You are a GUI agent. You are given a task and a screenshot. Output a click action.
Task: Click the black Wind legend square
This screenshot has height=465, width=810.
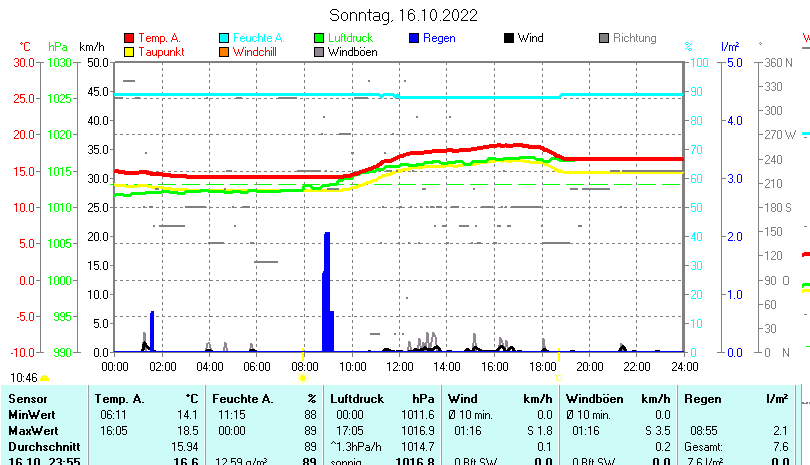point(509,38)
